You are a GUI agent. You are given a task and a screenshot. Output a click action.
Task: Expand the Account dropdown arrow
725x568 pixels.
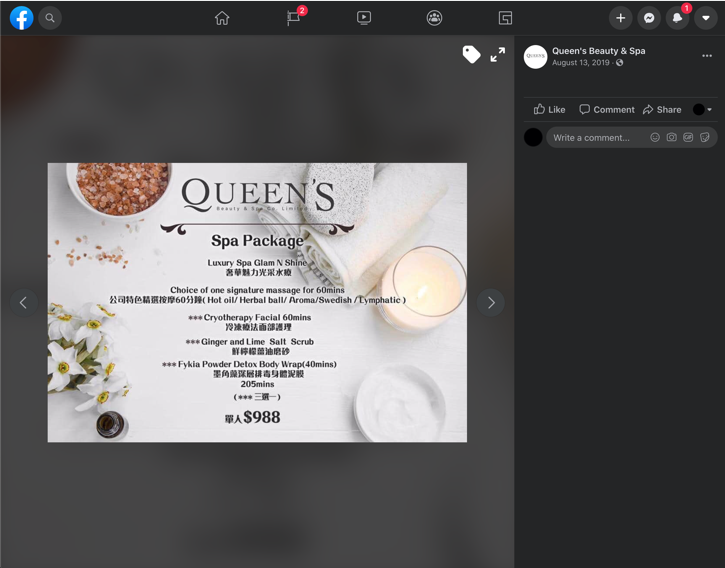tap(706, 18)
